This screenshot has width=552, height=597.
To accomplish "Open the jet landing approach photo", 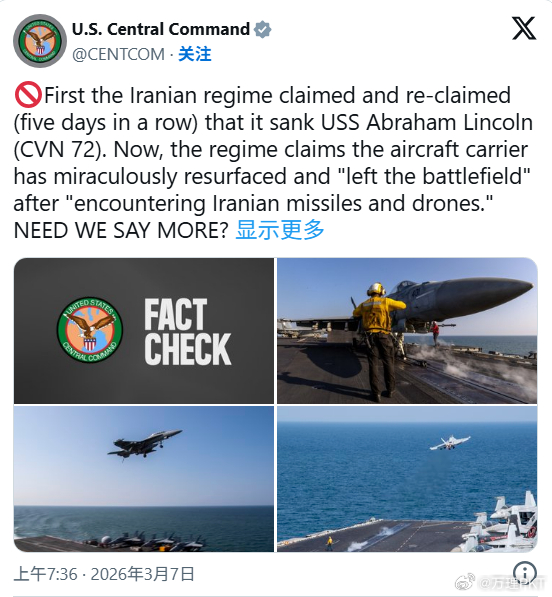I will coord(144,479).
